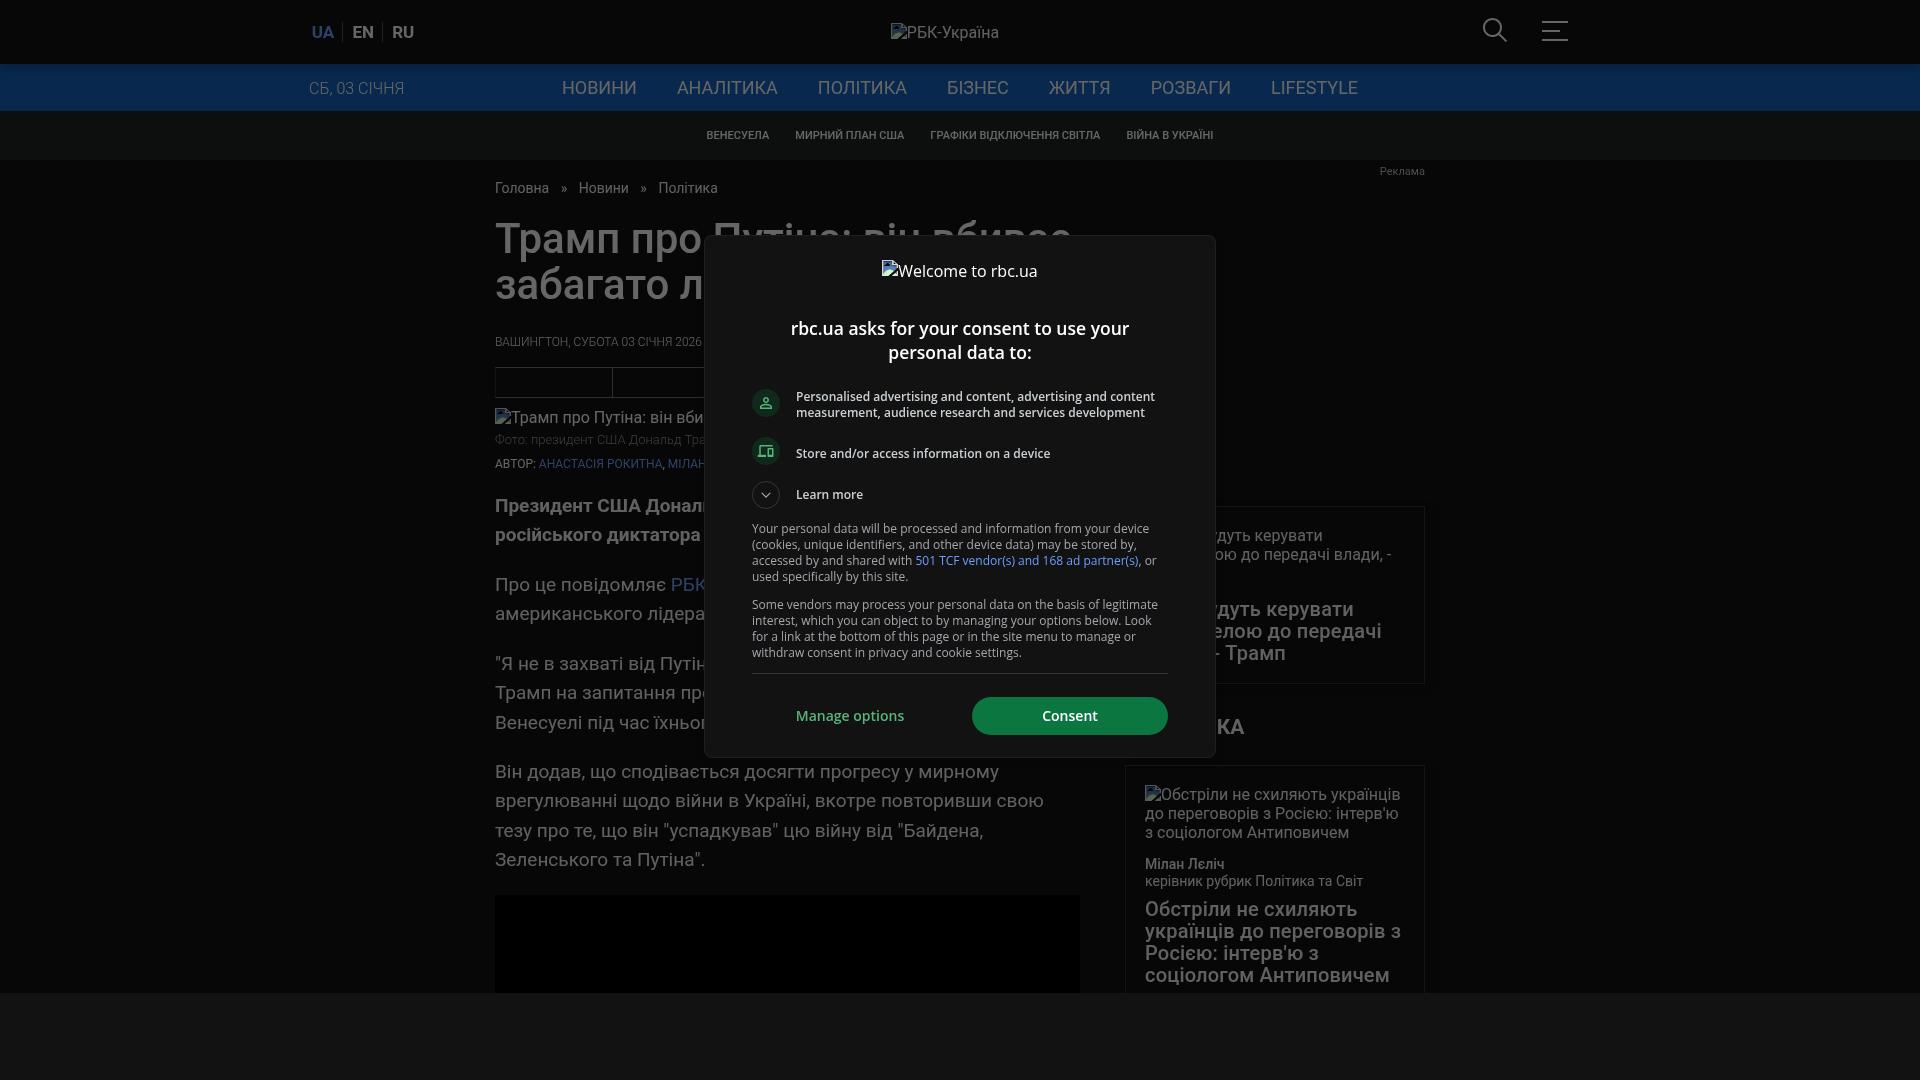Click the РБК-Україна logo
1920x1080 pixels.
[x=944, y=32]
